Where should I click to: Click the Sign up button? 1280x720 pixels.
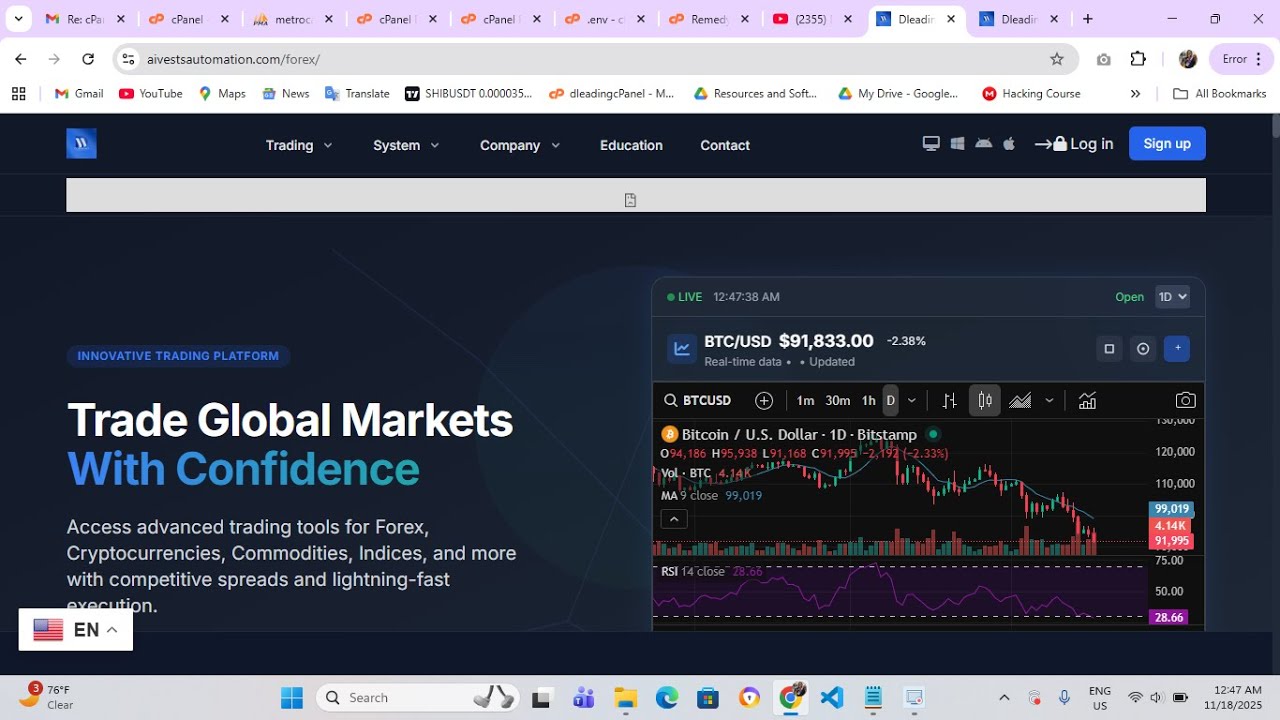(1167, 143)
